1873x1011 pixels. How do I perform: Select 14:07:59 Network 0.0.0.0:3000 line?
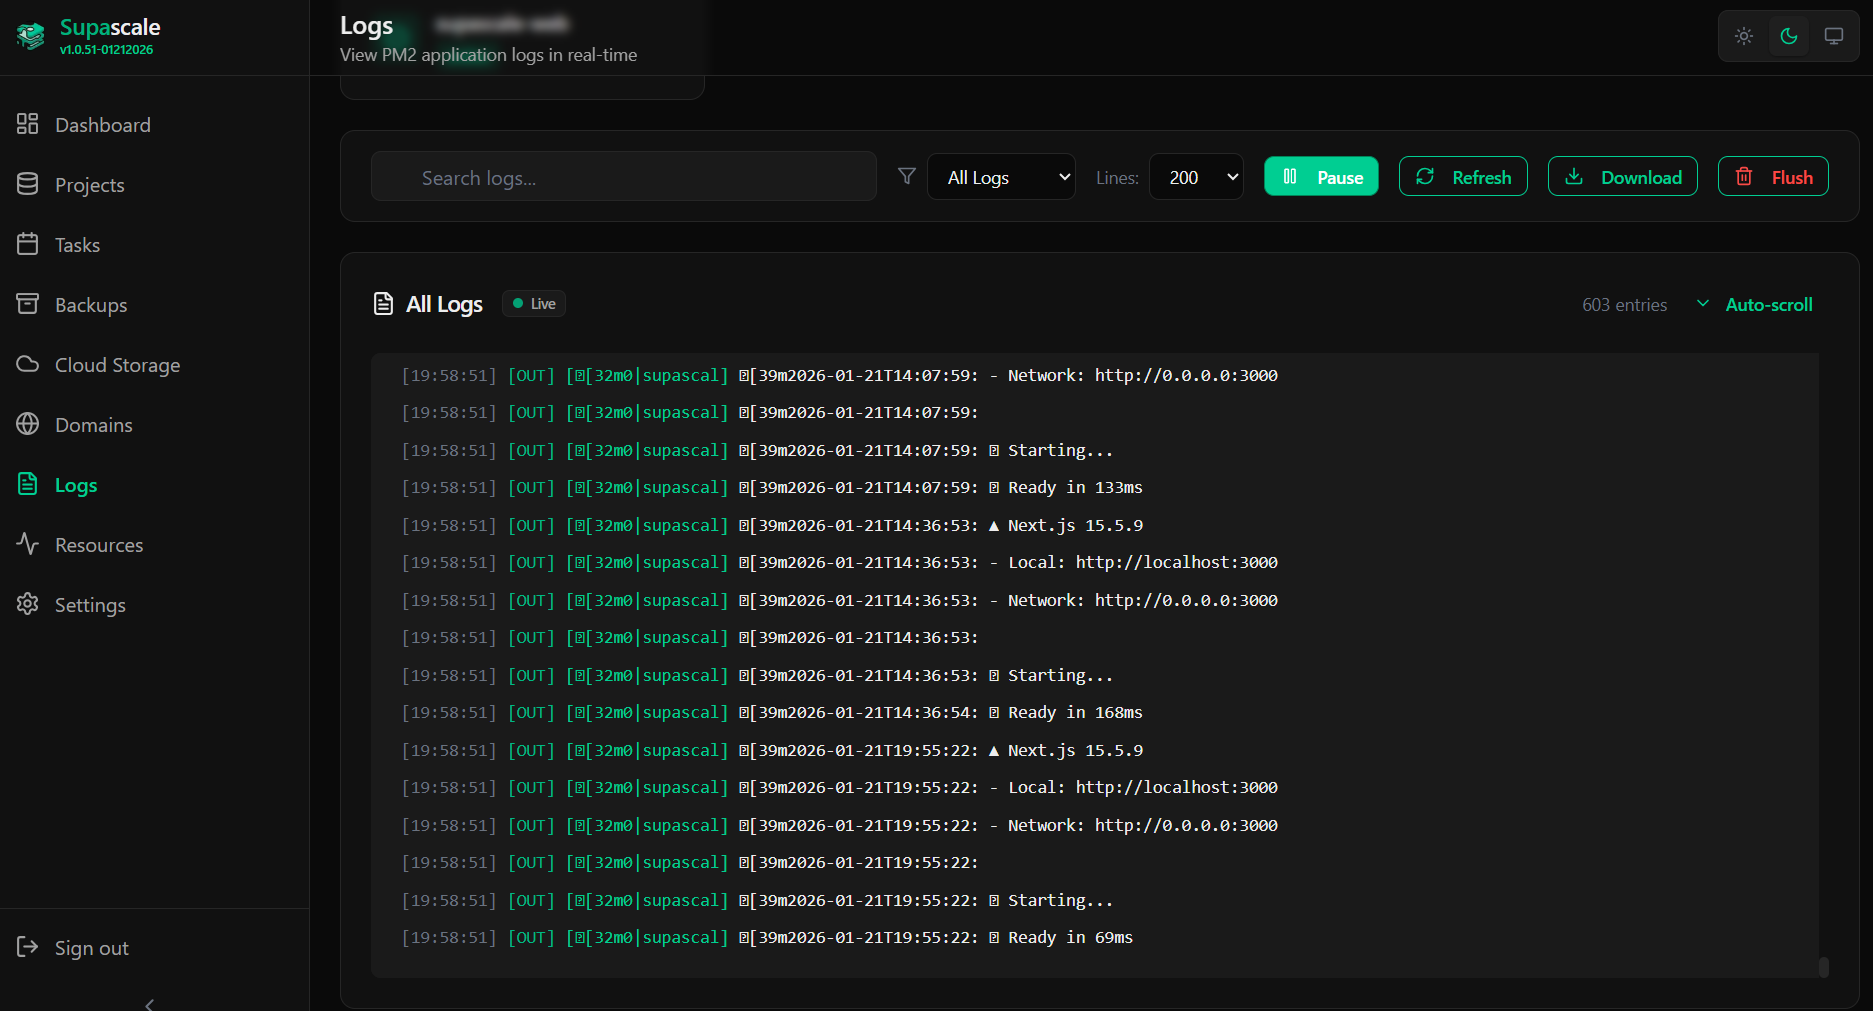839,376
